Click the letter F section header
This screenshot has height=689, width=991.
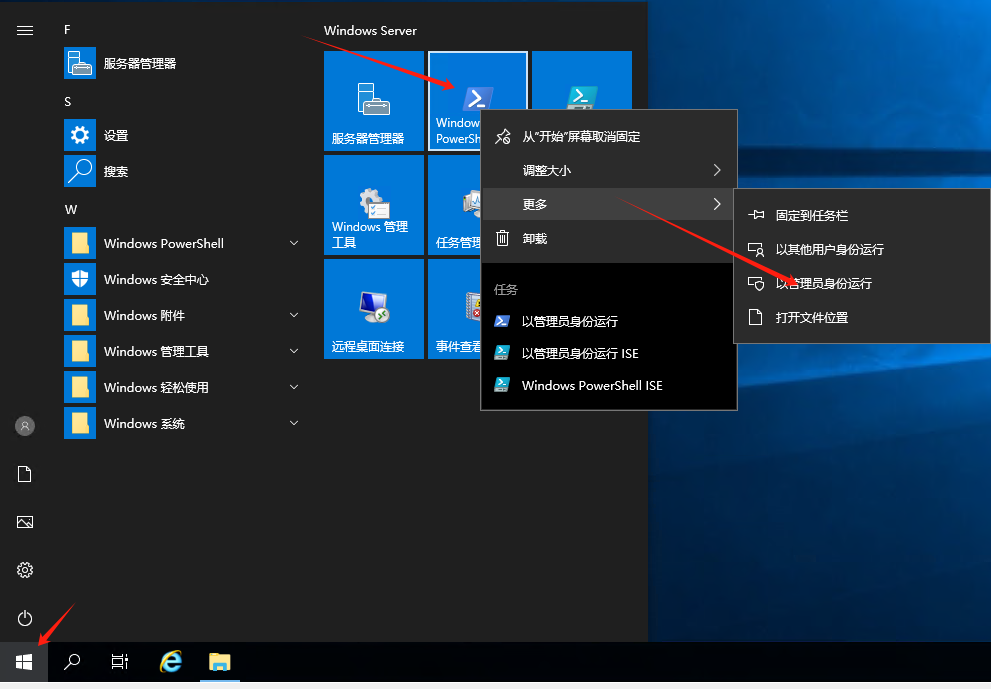click(67, 30)
